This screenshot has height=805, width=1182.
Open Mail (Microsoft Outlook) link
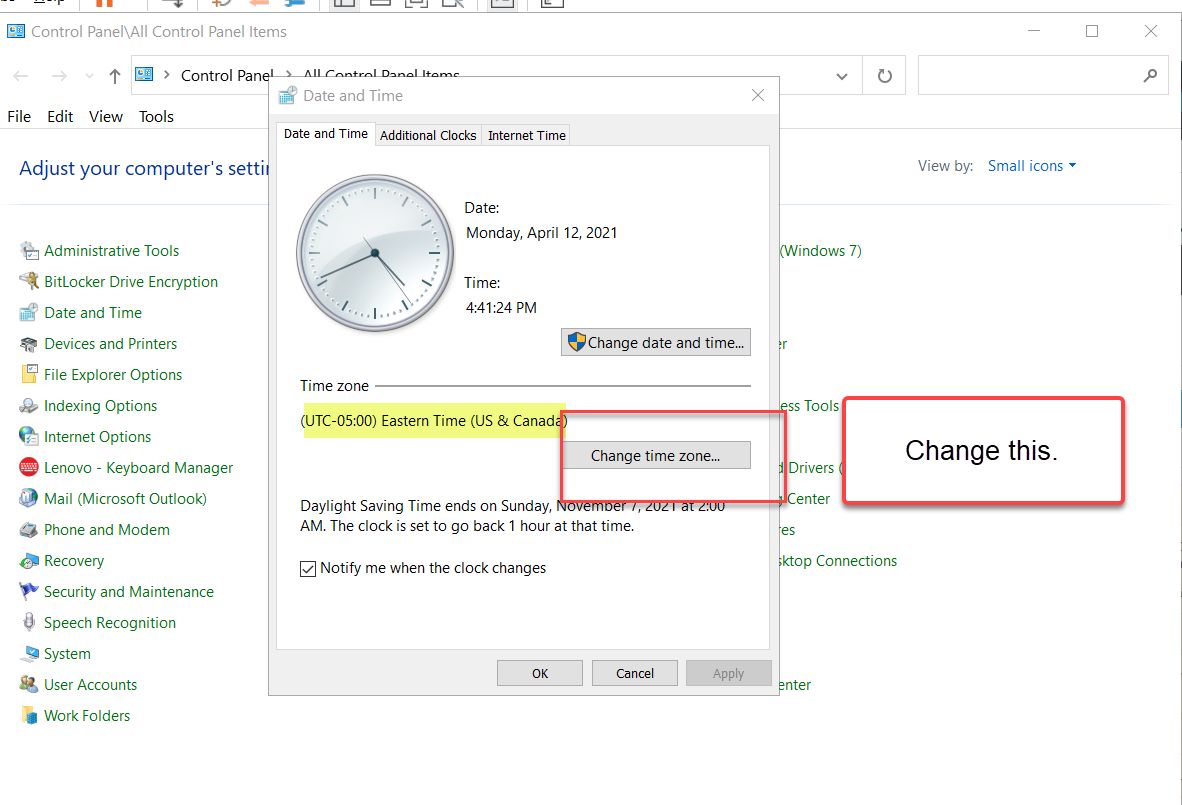[x=125, y=498]
